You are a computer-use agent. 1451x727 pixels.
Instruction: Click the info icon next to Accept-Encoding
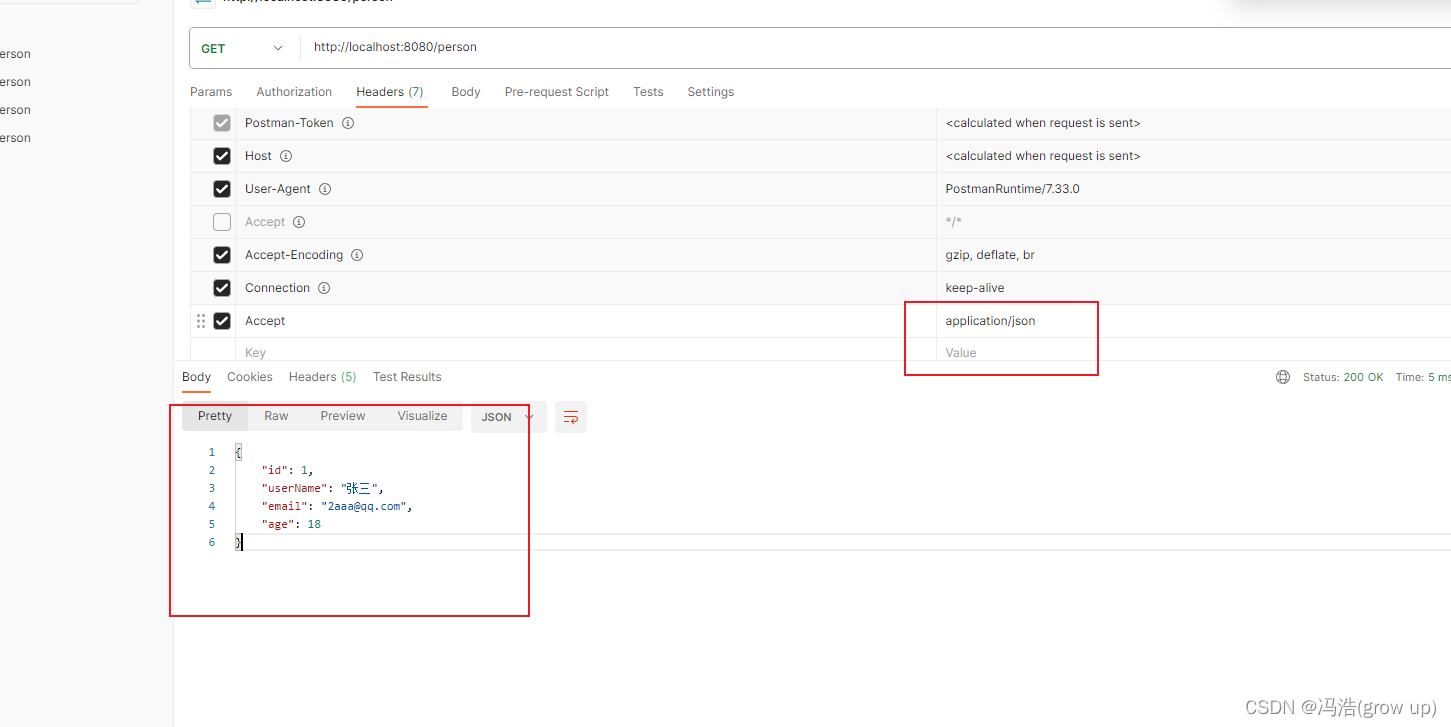click(x=357, y=255)
